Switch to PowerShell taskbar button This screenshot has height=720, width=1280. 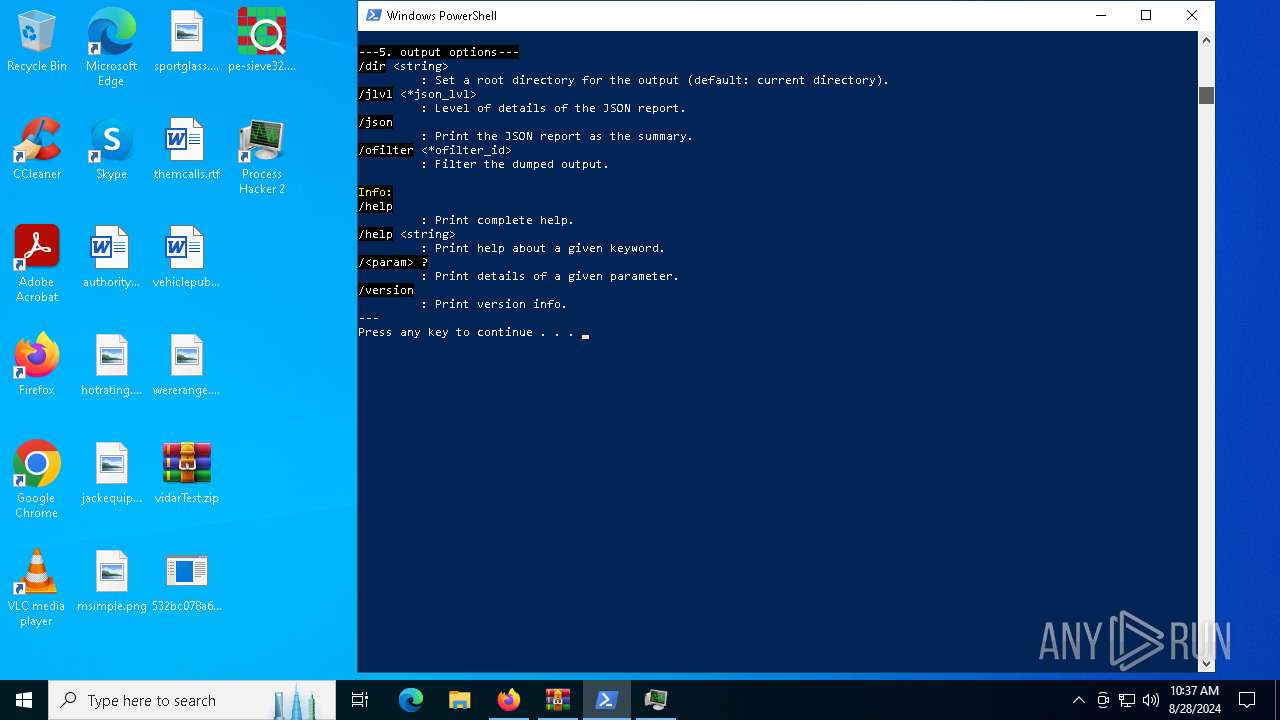pyautogui.click(x=607, y=700)
